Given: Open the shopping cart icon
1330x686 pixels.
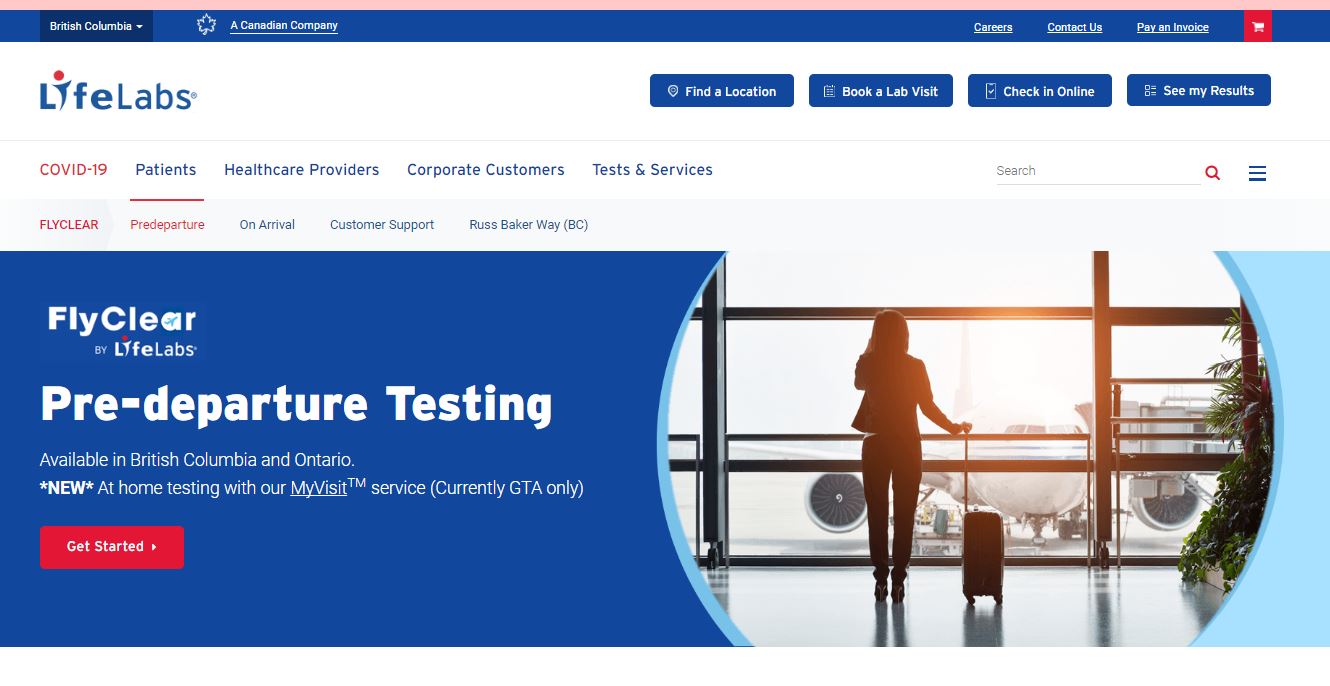Looking at the screenshot, I should 1257,27.
